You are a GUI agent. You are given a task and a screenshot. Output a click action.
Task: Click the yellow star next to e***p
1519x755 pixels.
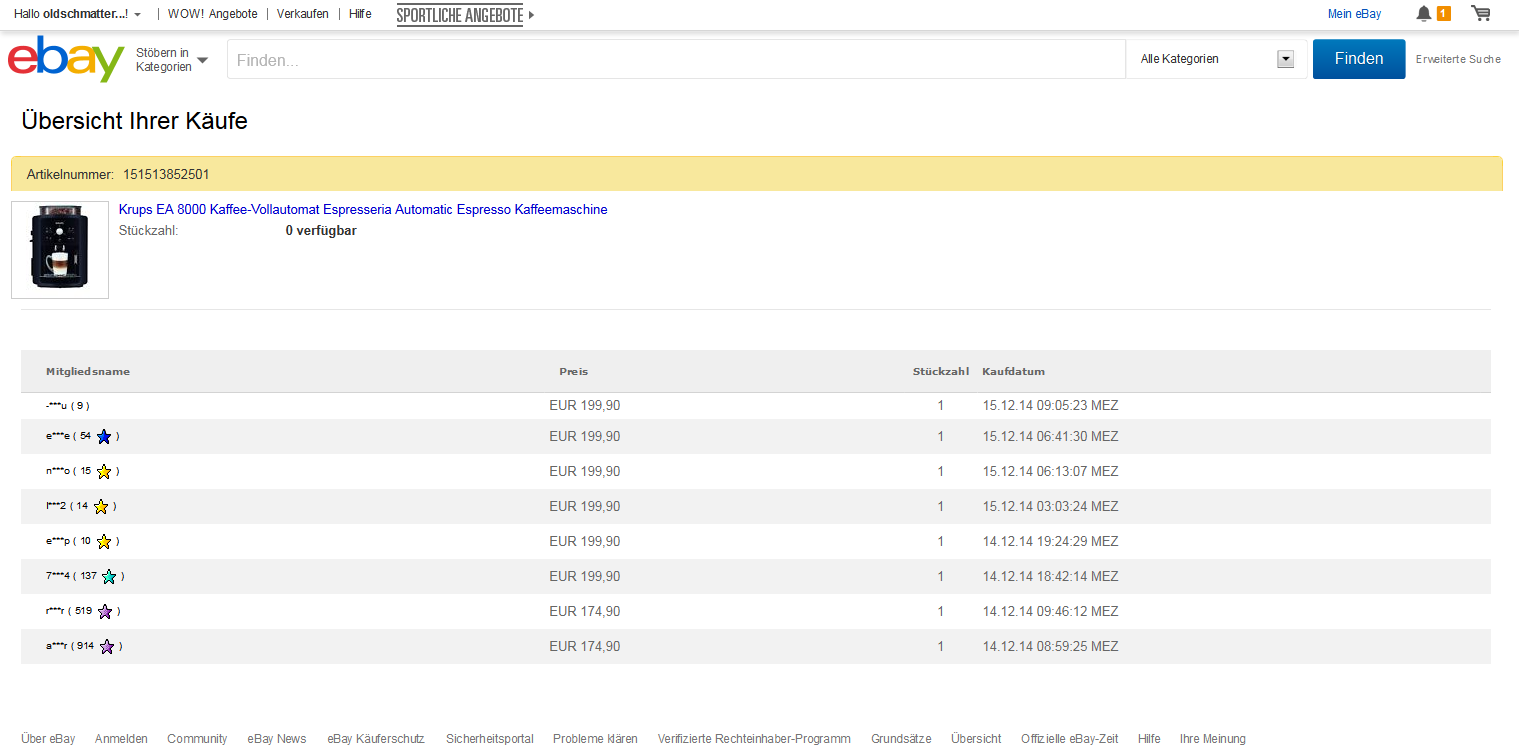tap(104, 541)
